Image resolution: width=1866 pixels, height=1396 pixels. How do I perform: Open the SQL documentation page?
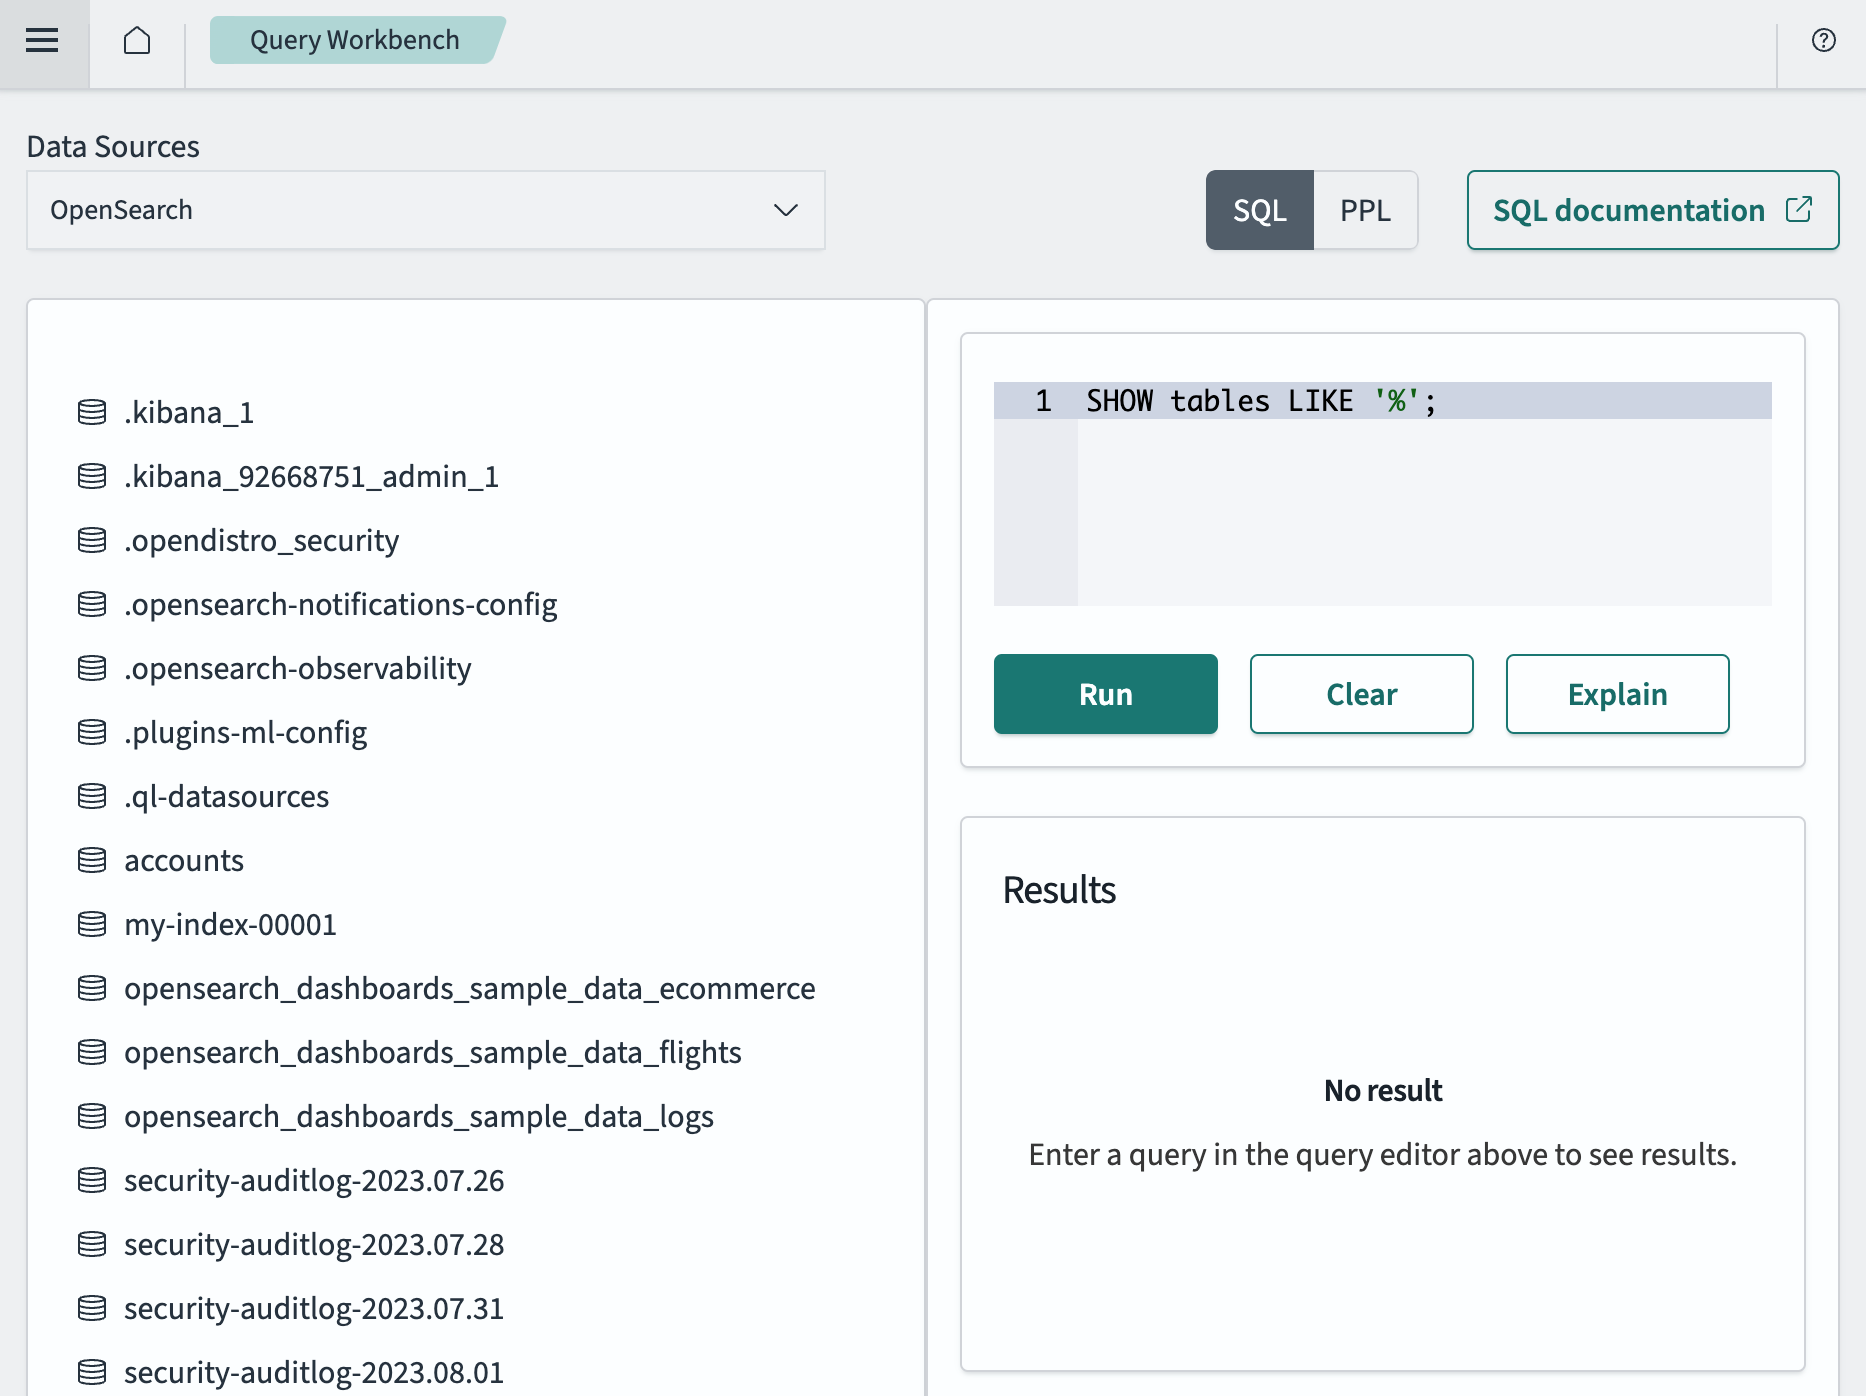coord(1629,210)
